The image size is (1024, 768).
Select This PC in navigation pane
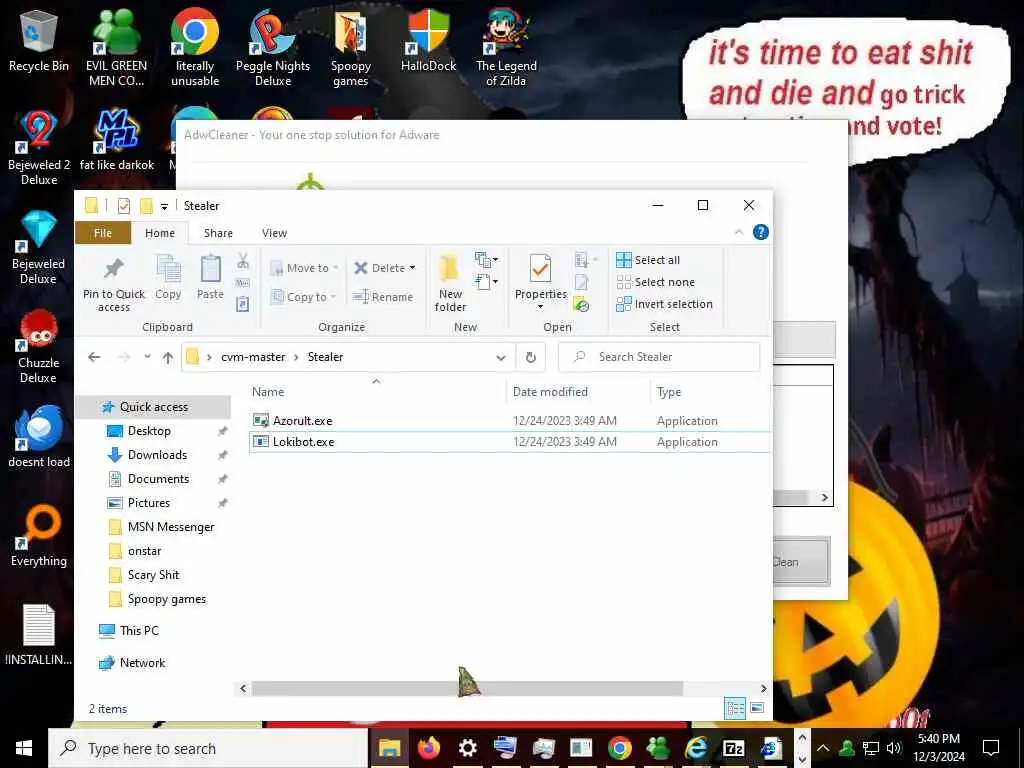139,631
